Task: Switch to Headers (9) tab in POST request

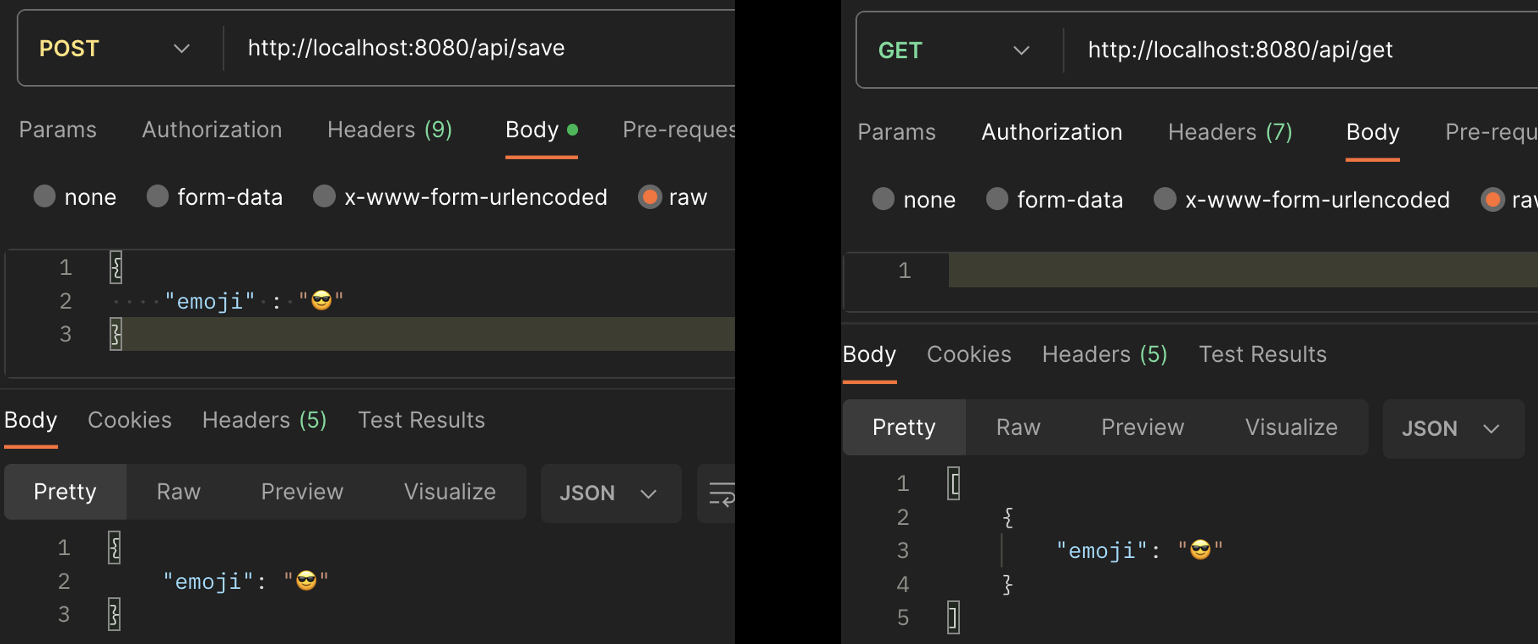Action: tap(389, 130)
